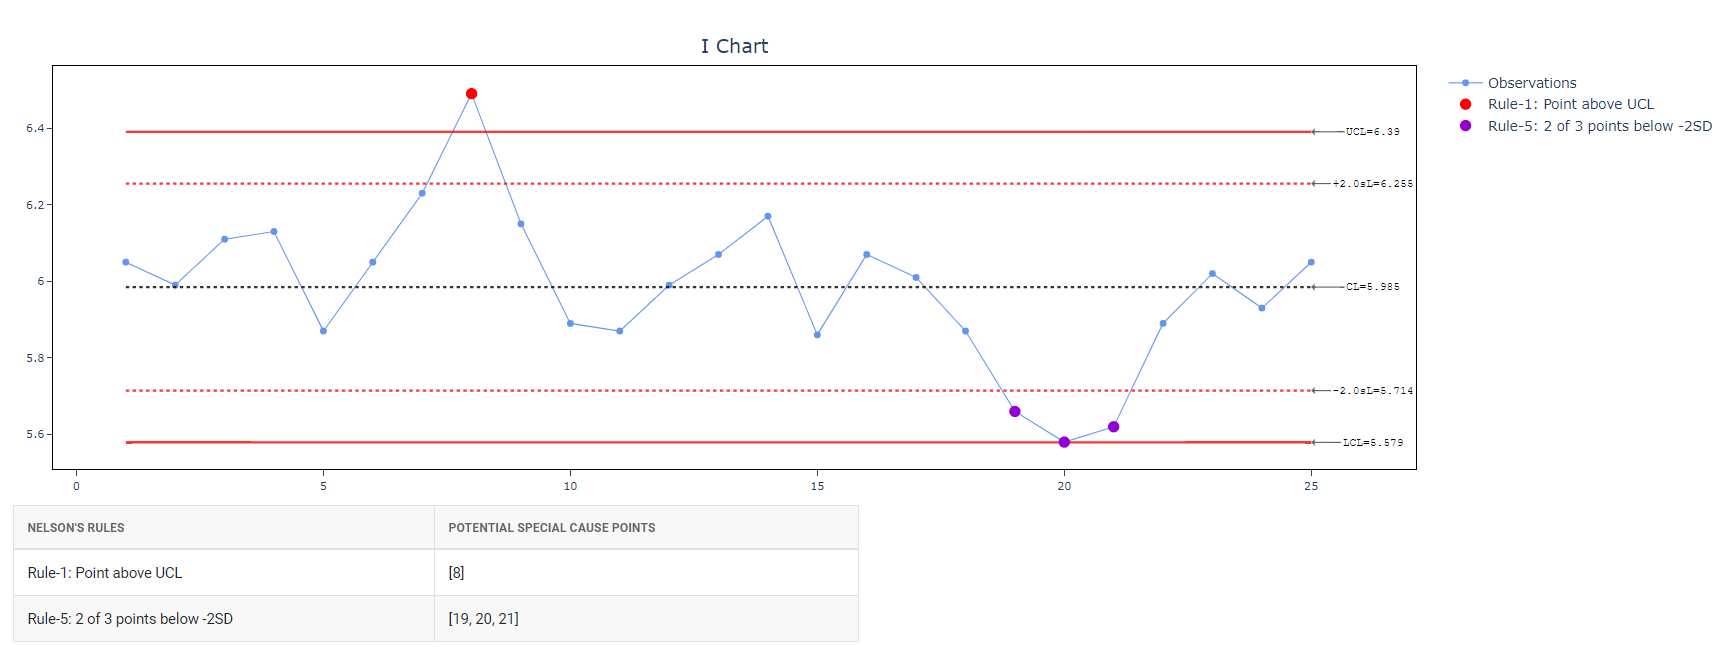Click the low data point at observation 5
Viewport: 1733px width, 663px height.
click(x=323, y=331)
